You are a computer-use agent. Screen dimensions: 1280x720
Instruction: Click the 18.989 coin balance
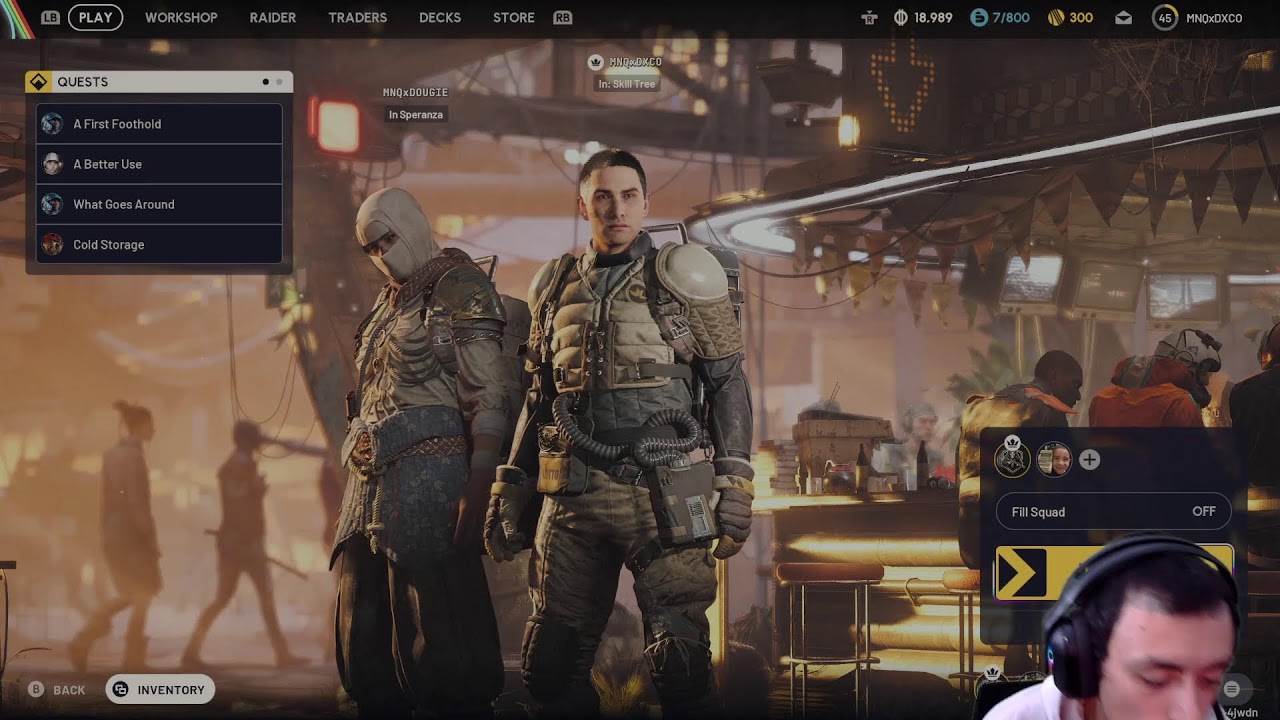pyautogui.click(x=933, y=18)
